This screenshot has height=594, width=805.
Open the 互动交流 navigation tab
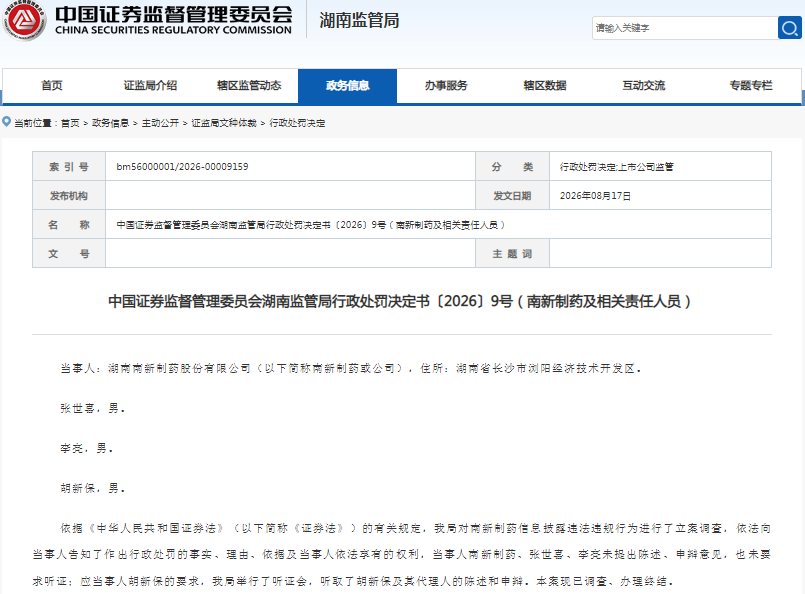(643, 86)
